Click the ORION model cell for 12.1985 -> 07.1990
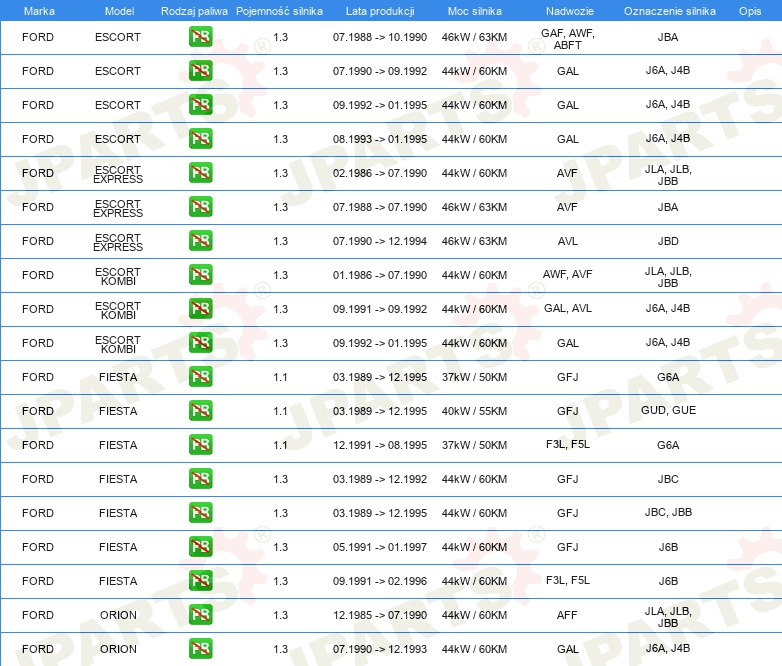The image size is (782, 666). pos(118,615)
